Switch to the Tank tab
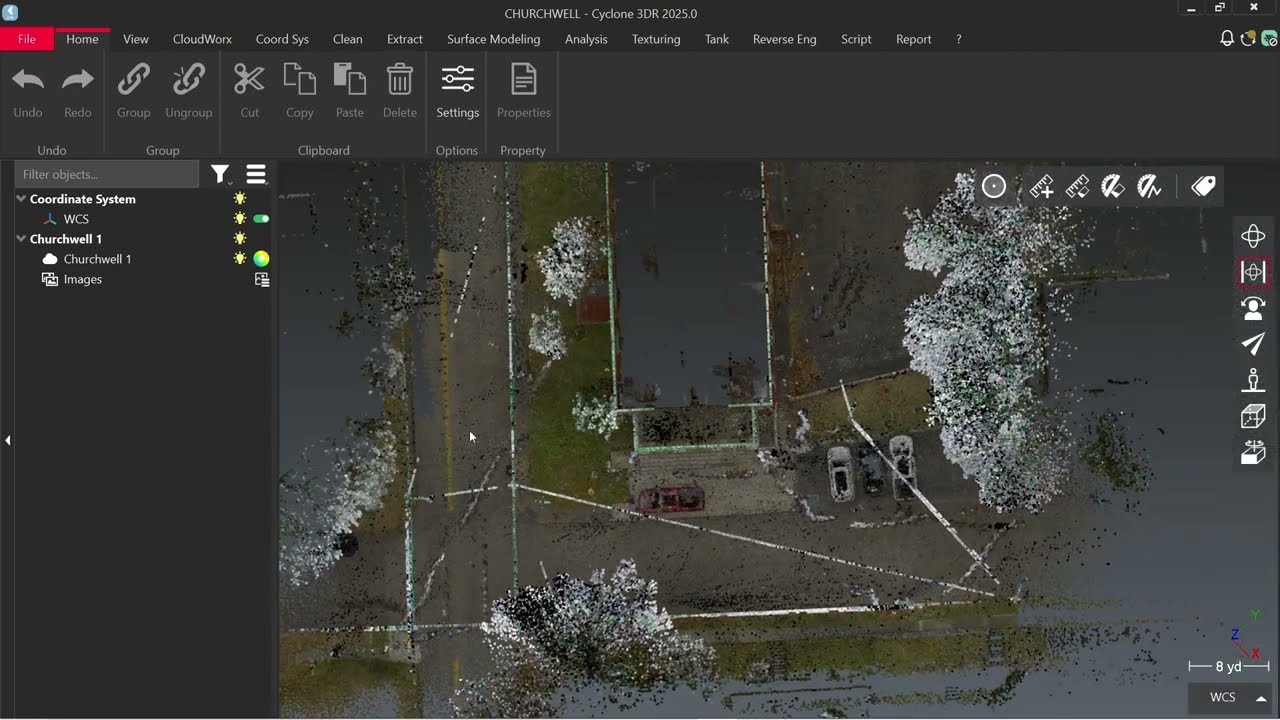Image resolution: width=1280 pixels, height=720 pixels. [x=717, y=39]
